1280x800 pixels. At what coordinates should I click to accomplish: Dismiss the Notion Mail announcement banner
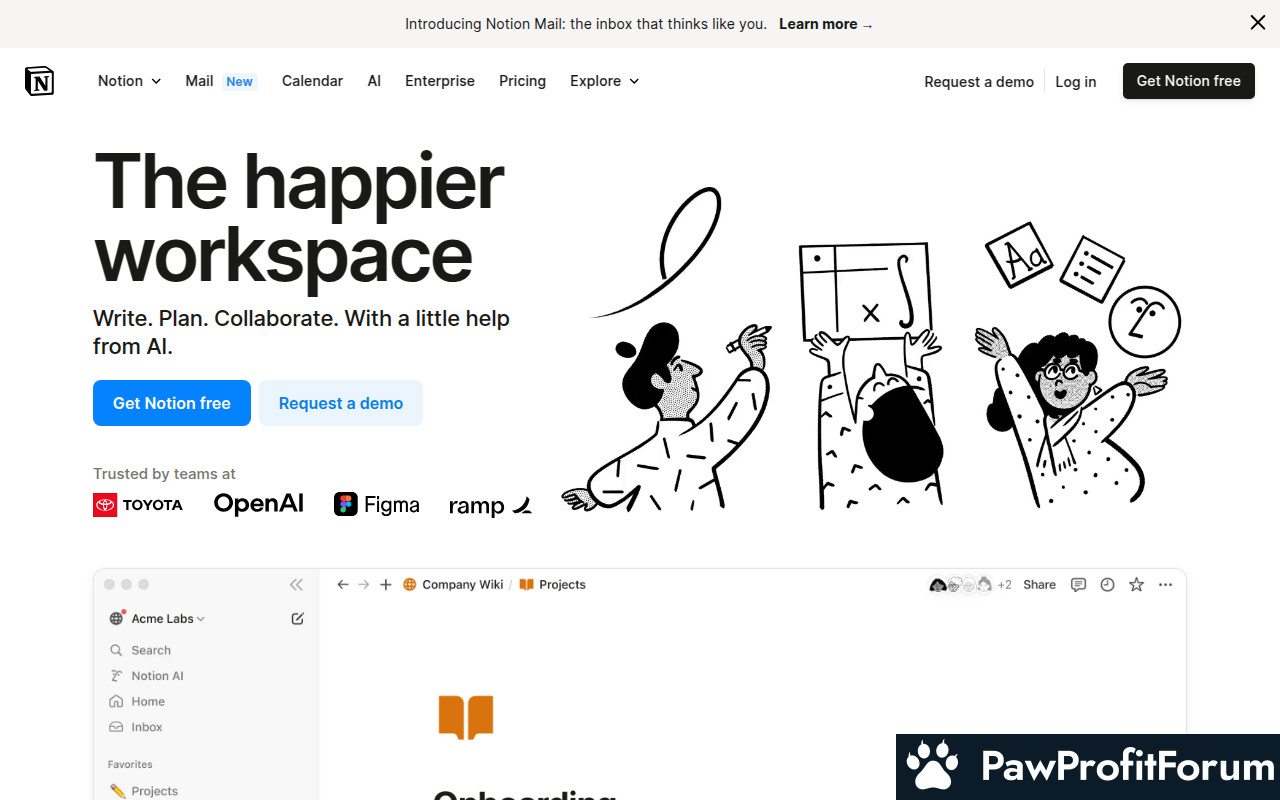(x=1258, y=23)
